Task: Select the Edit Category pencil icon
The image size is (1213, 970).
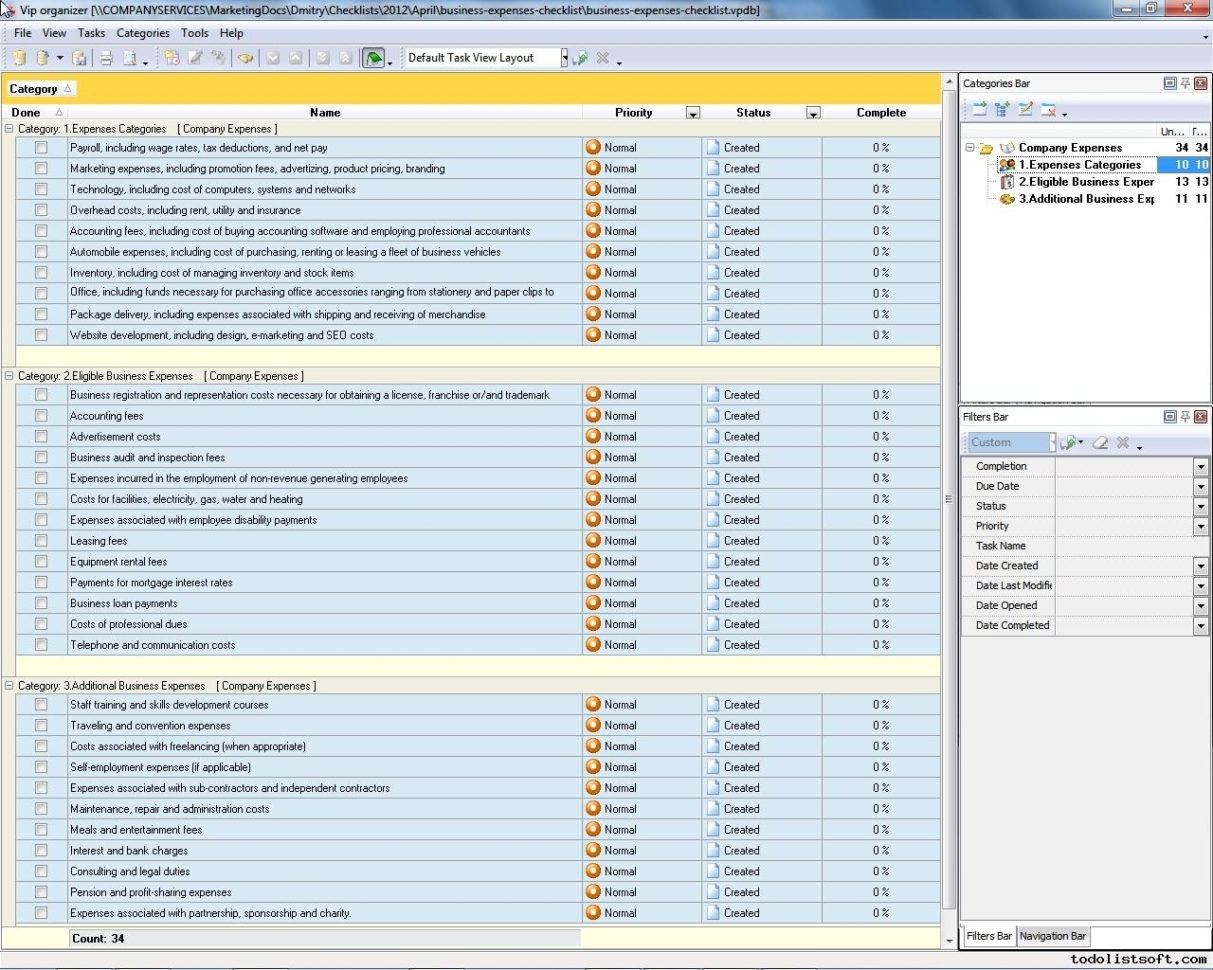Action: point(1026,108)
